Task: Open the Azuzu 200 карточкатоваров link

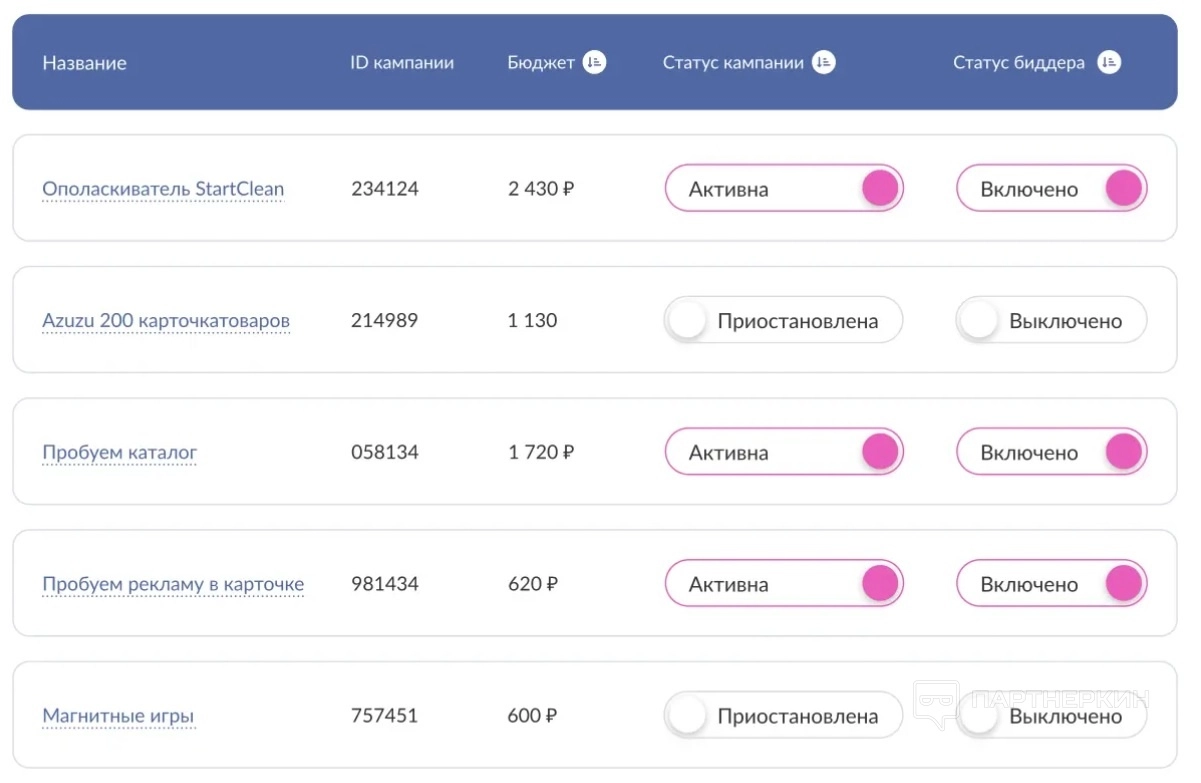Action: coord(166,321)
